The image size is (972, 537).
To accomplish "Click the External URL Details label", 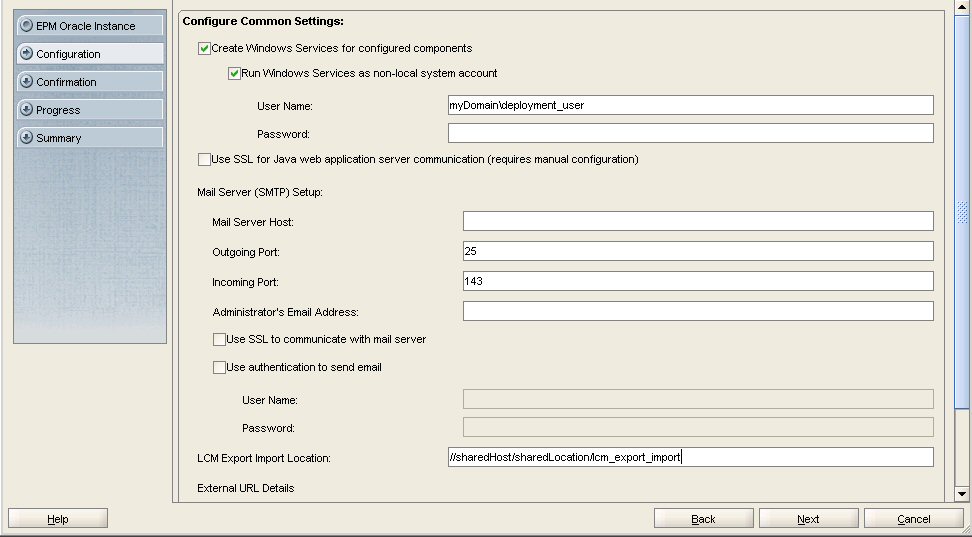I will pyautogui.click(x=245, y=488).
